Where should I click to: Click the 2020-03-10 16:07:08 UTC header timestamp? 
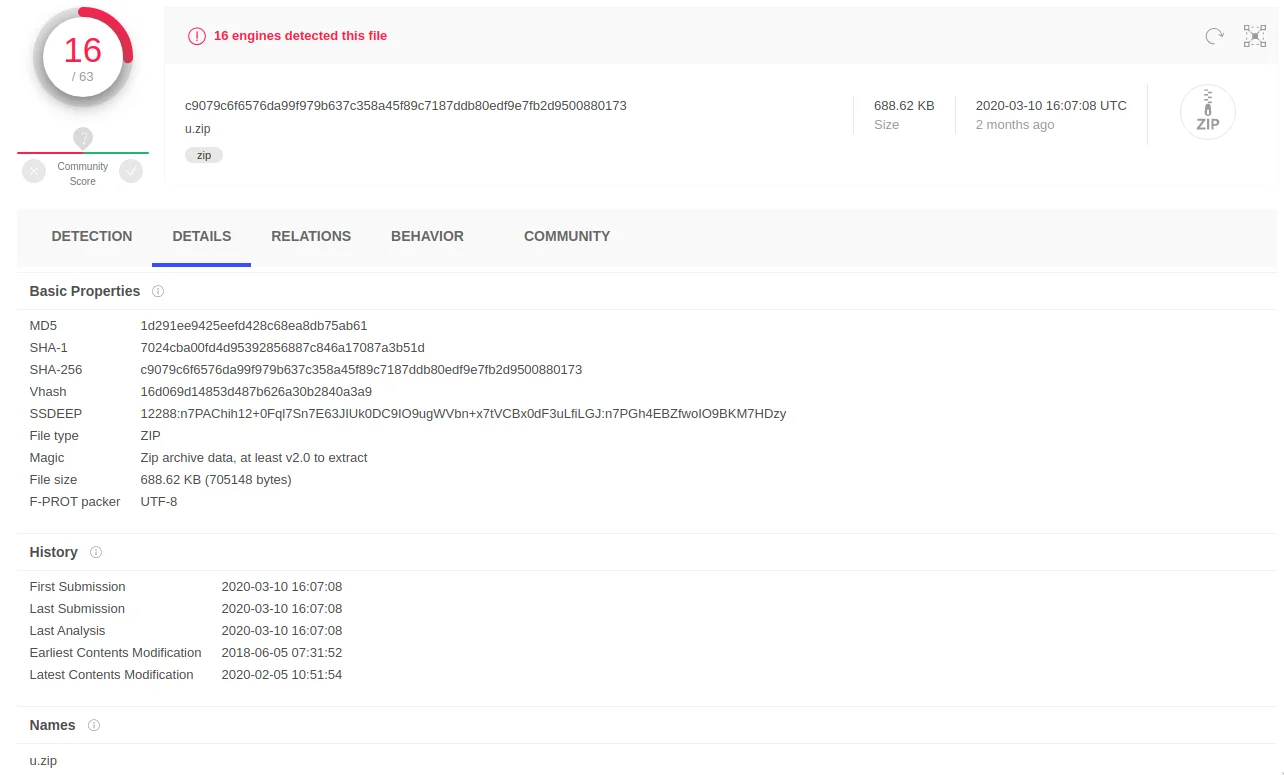point(1051,106)
